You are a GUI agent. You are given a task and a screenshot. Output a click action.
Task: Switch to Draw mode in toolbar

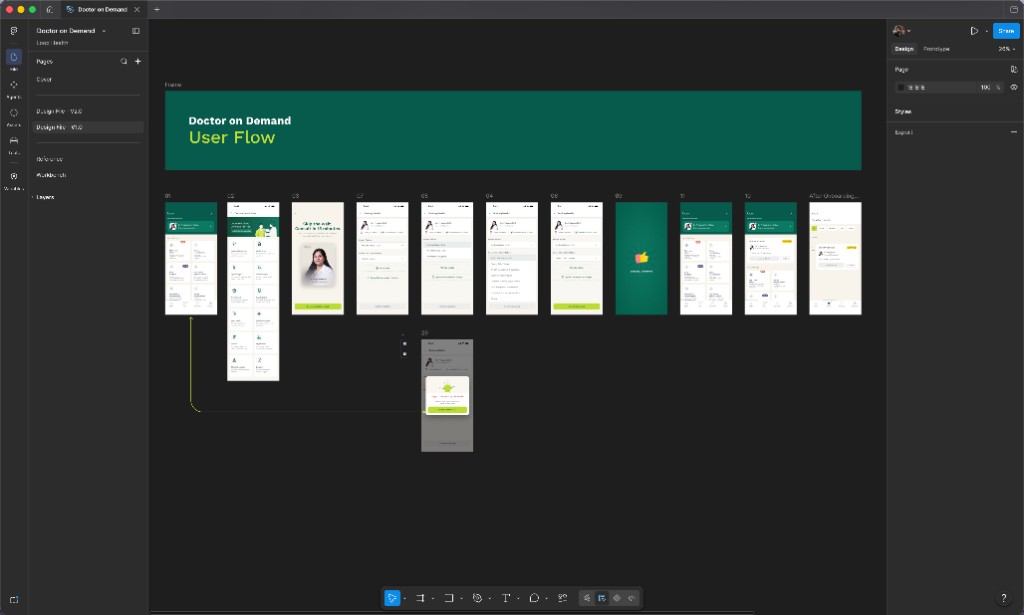point(586,598)
